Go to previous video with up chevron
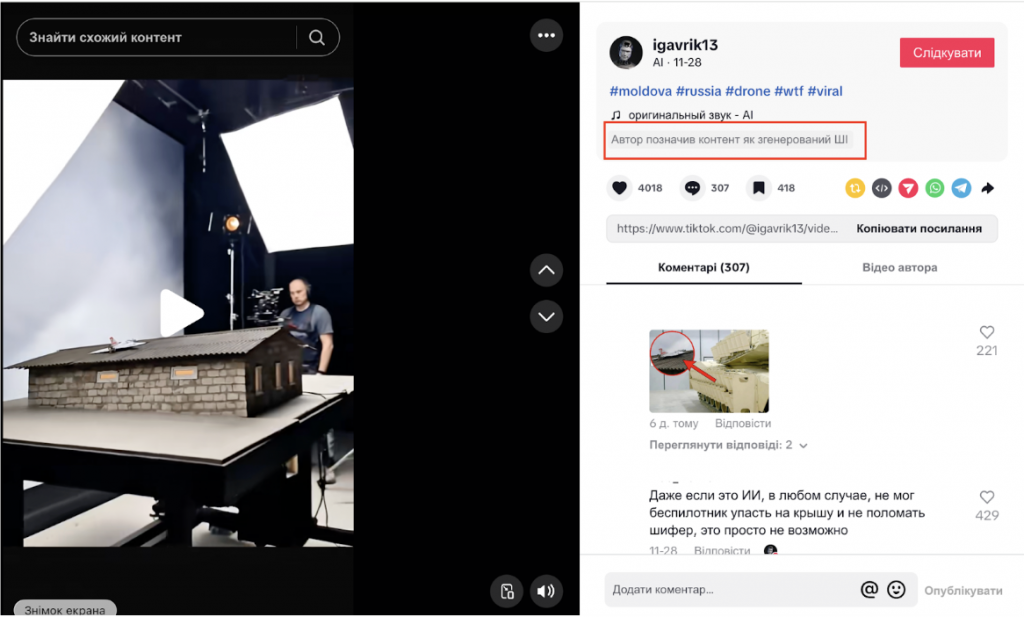This screenshot has height=617, width=1024. 545,270
